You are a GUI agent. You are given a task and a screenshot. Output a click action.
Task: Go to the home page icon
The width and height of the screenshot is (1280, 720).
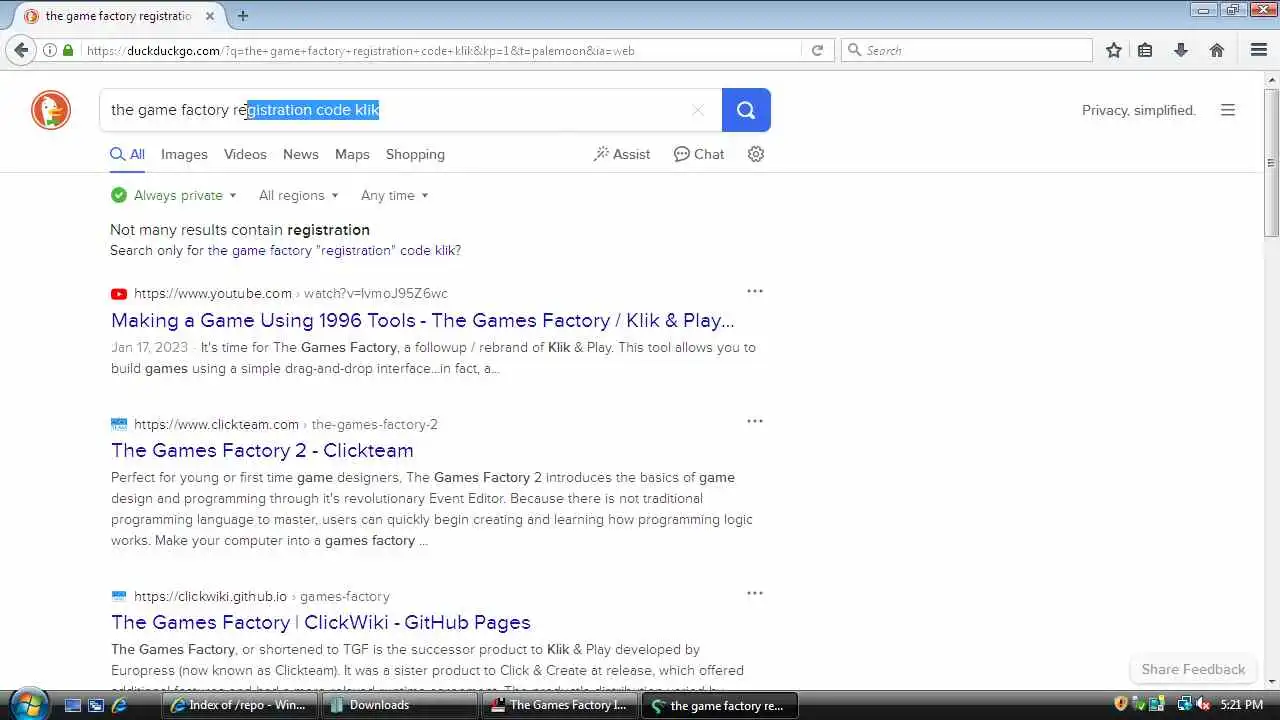click(x=1217, y=50)
